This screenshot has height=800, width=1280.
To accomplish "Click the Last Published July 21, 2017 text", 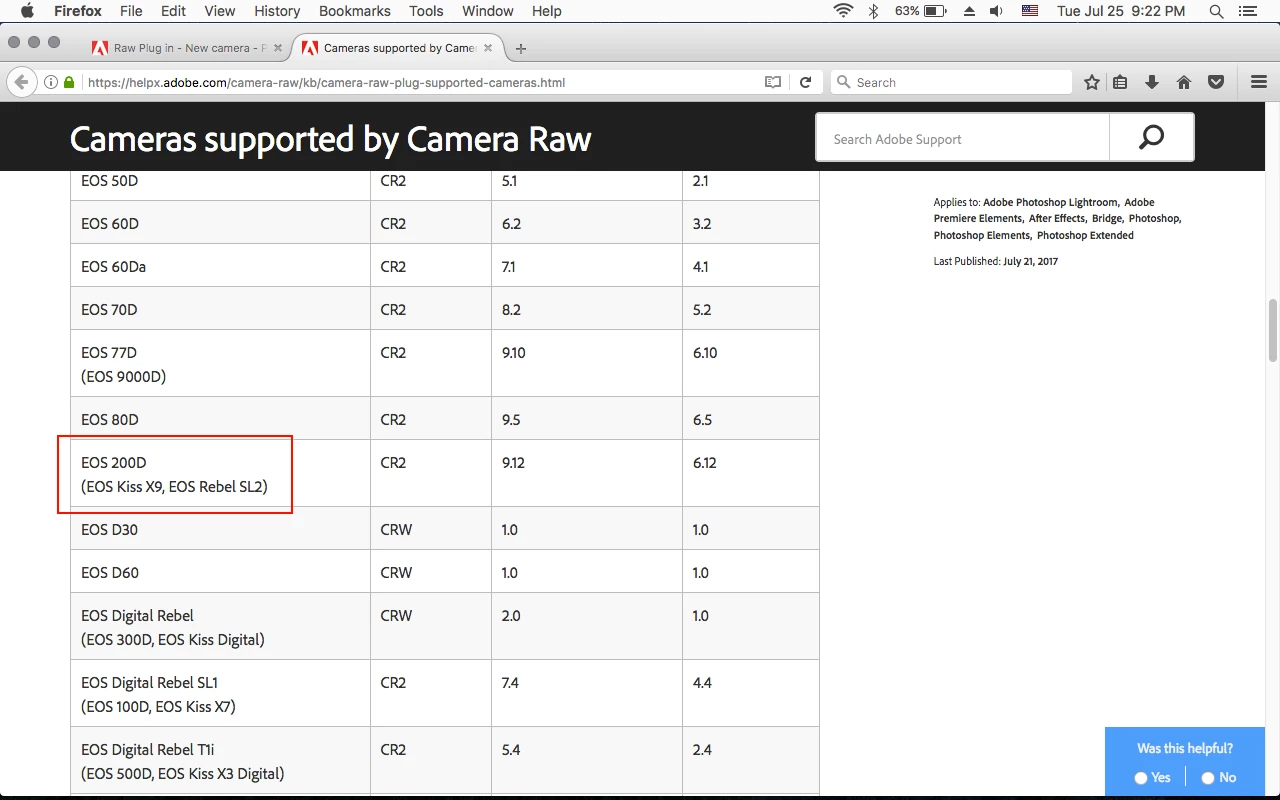I will click(996, 261).
